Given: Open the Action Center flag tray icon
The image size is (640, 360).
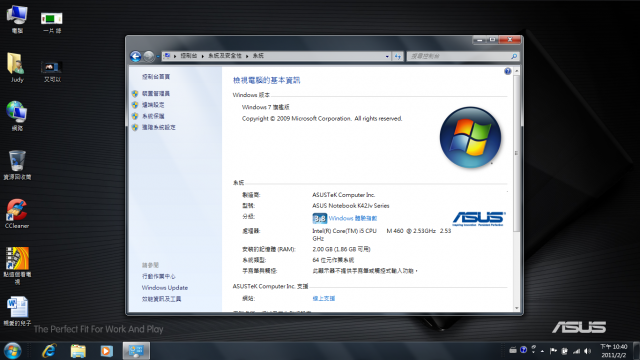Looking at the screenshot, I should pos(553,351).
